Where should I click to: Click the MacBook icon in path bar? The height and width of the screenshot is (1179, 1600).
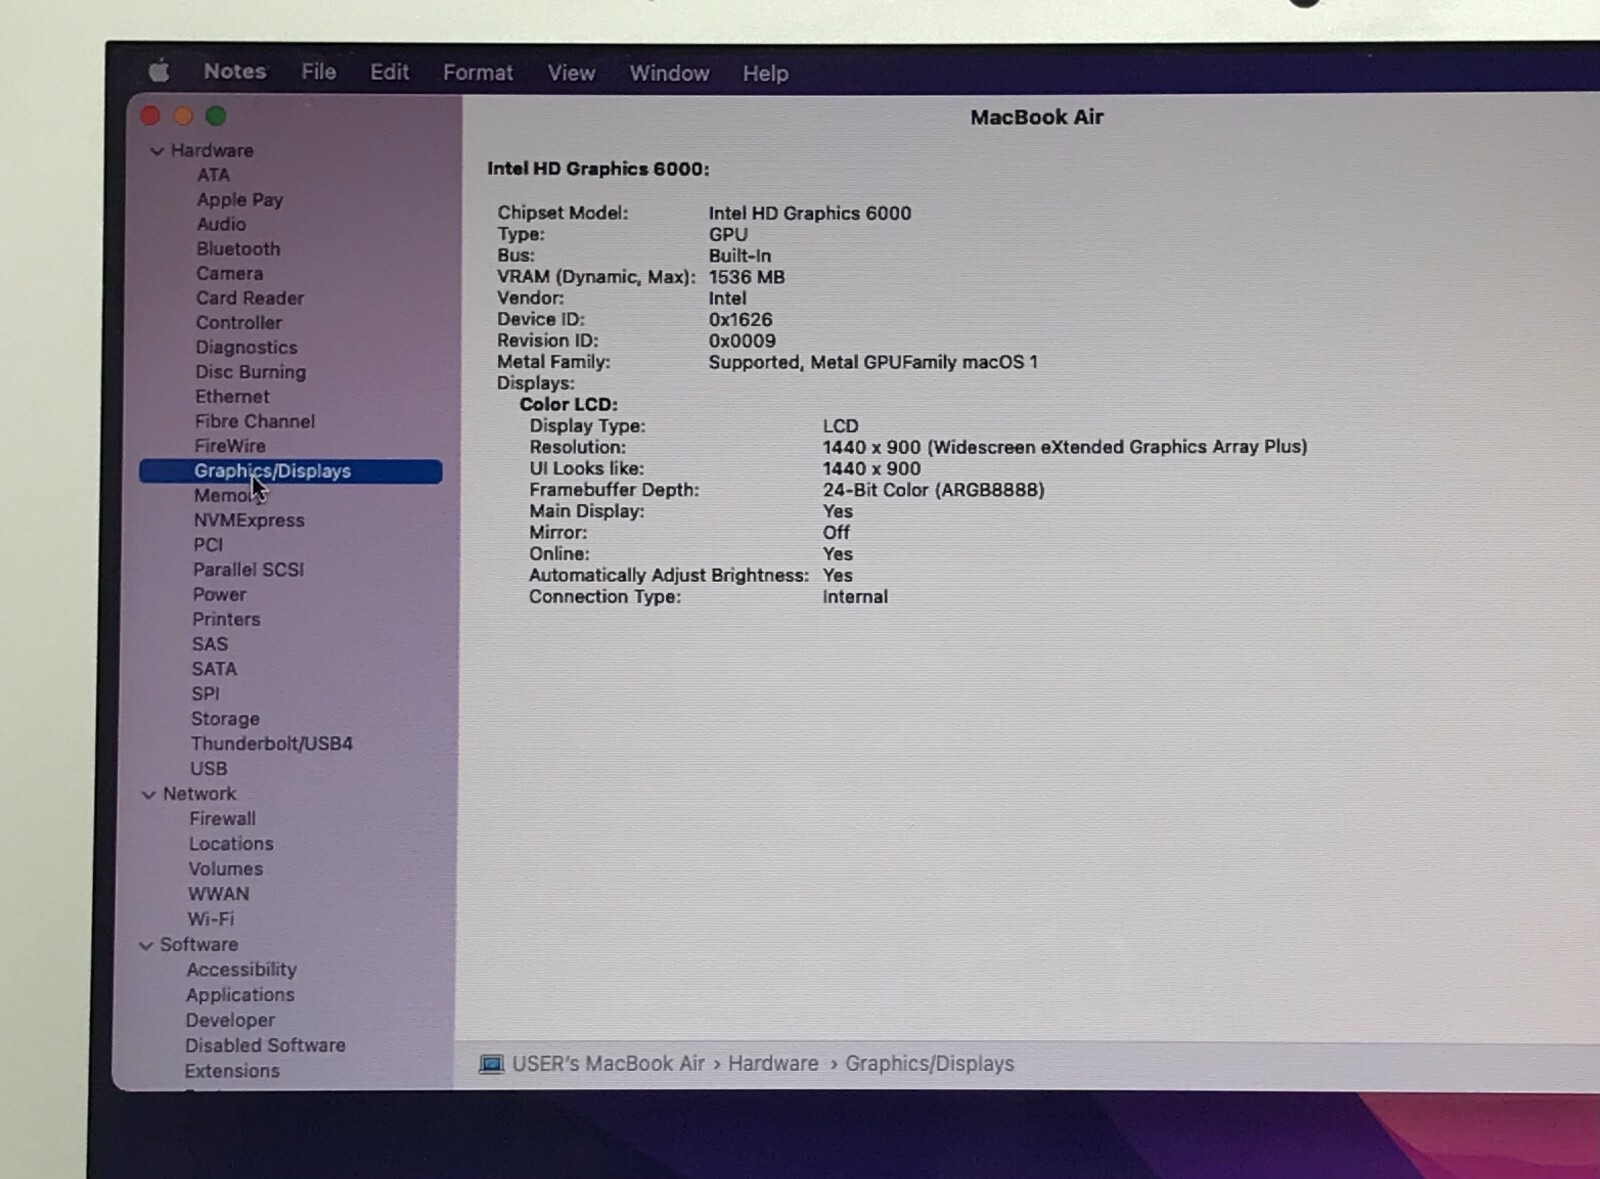[x=491, y=1063]
